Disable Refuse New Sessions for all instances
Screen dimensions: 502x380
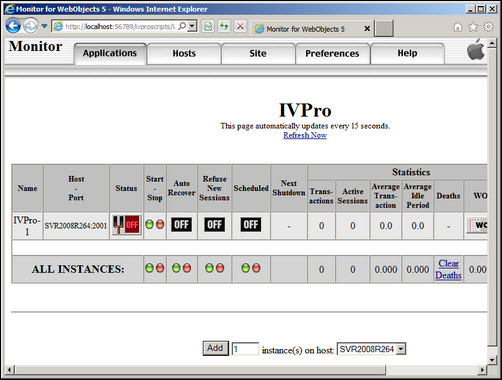220,268
